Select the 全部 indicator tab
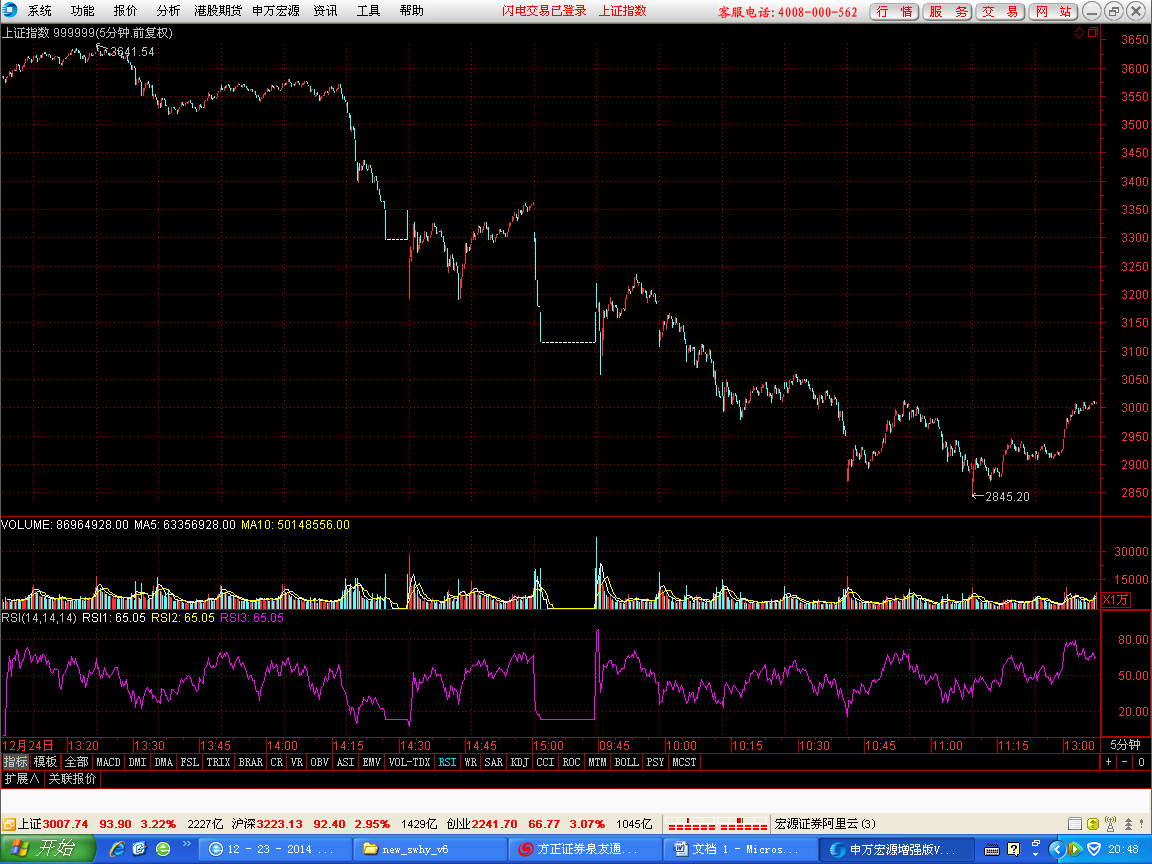This screenshot has height=864, width=1152. (x=76, y=763)
